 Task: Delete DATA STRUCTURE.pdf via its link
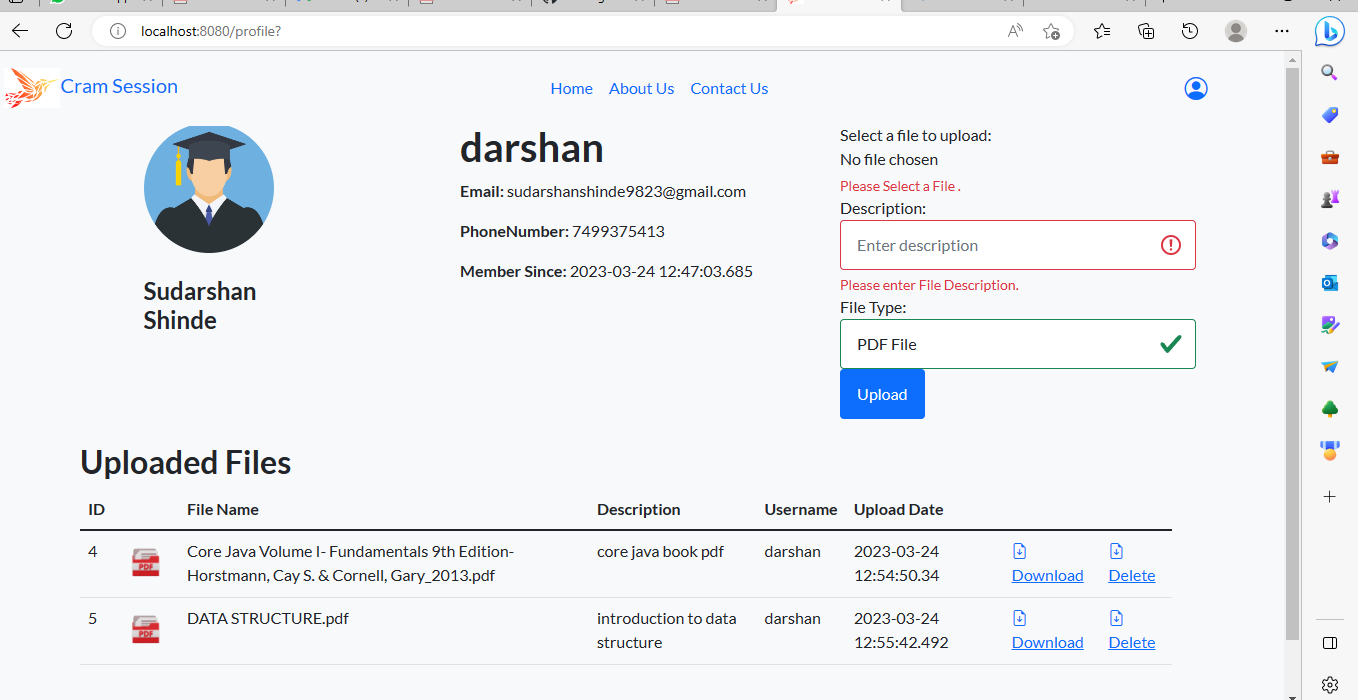coord(1132,643)
